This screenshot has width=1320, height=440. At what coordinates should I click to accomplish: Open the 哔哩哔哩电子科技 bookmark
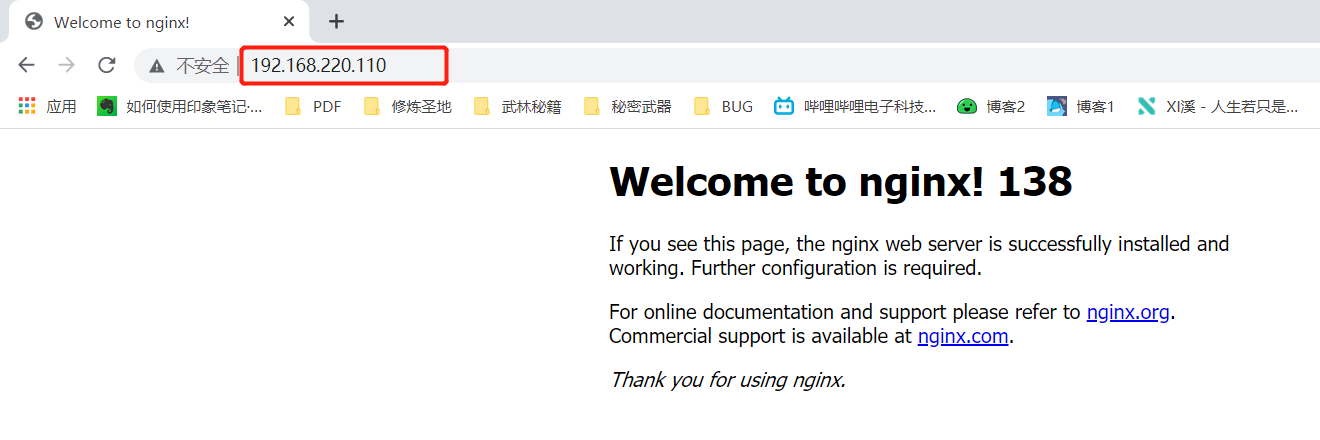855,106
